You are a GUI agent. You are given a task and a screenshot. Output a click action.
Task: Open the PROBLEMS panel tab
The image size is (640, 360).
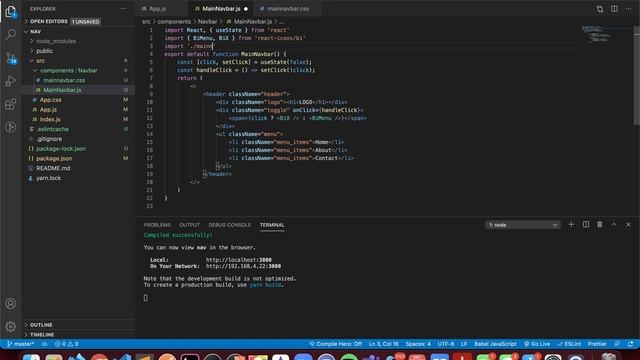(x=157, y=225)
